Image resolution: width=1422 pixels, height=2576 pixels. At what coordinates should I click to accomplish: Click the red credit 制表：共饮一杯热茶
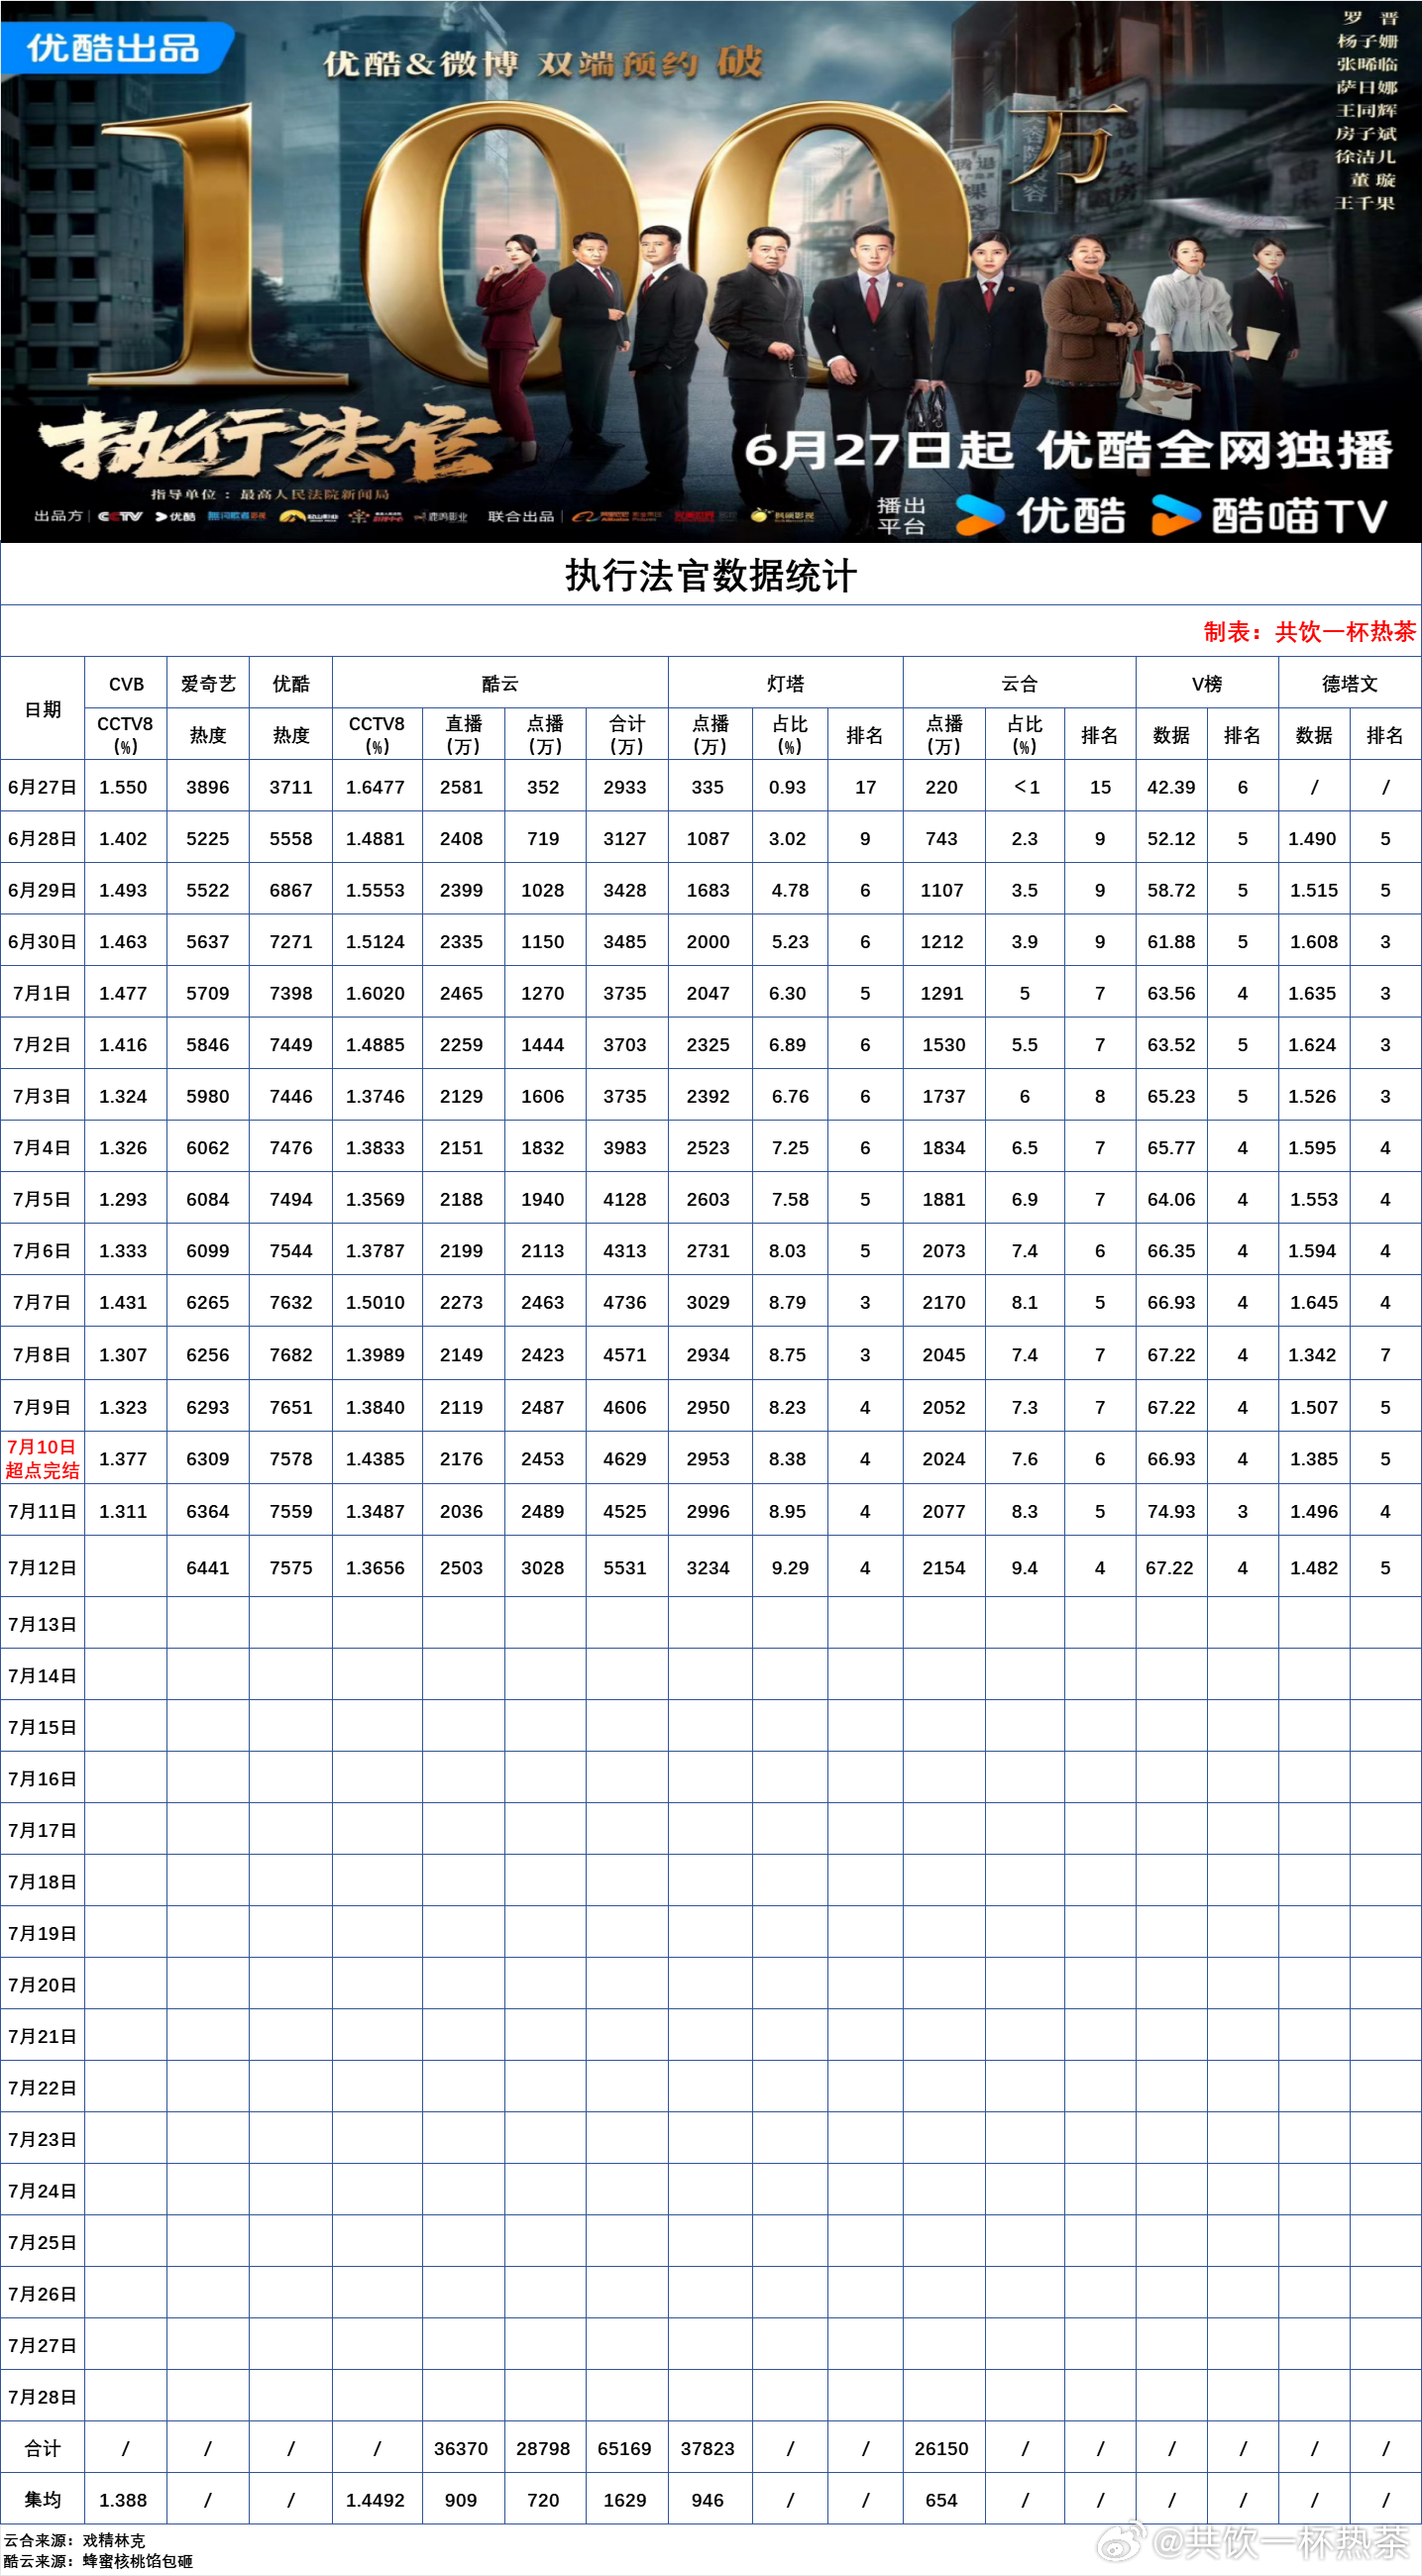(1309, 631)
